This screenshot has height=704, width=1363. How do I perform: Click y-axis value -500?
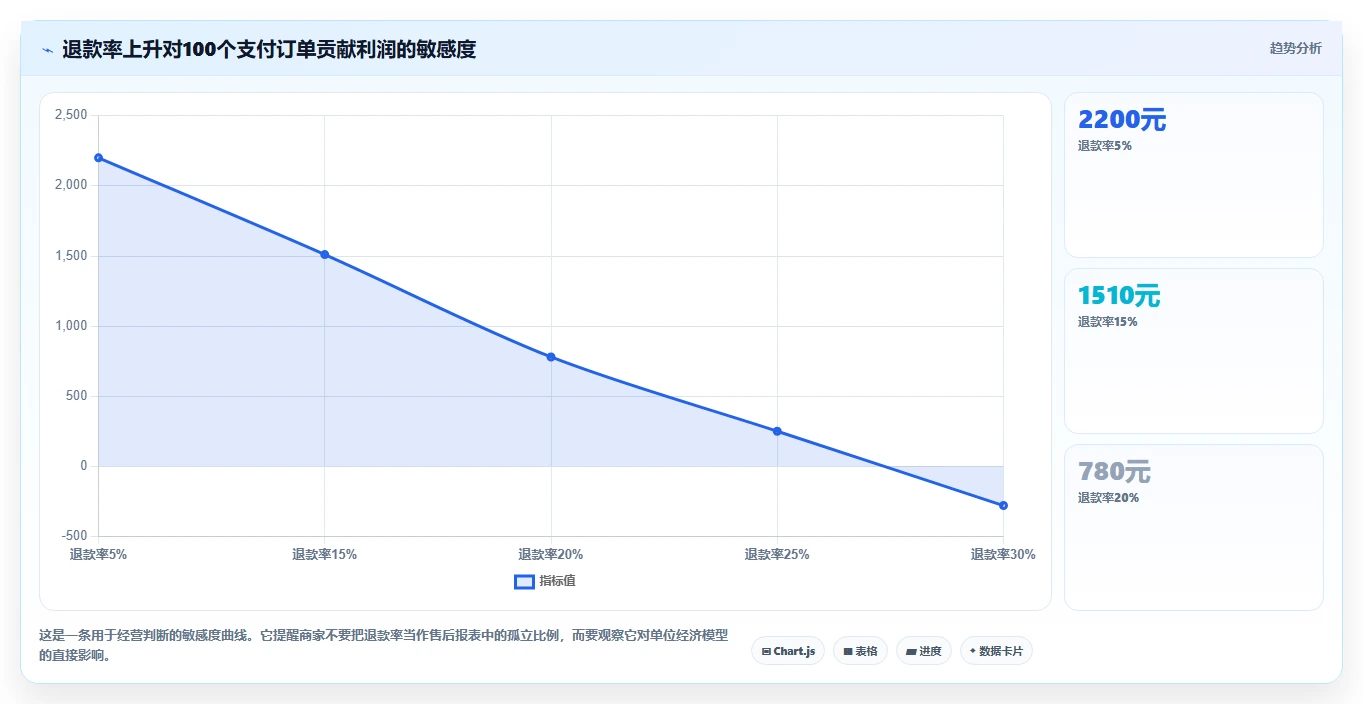(x=74, y=536)
